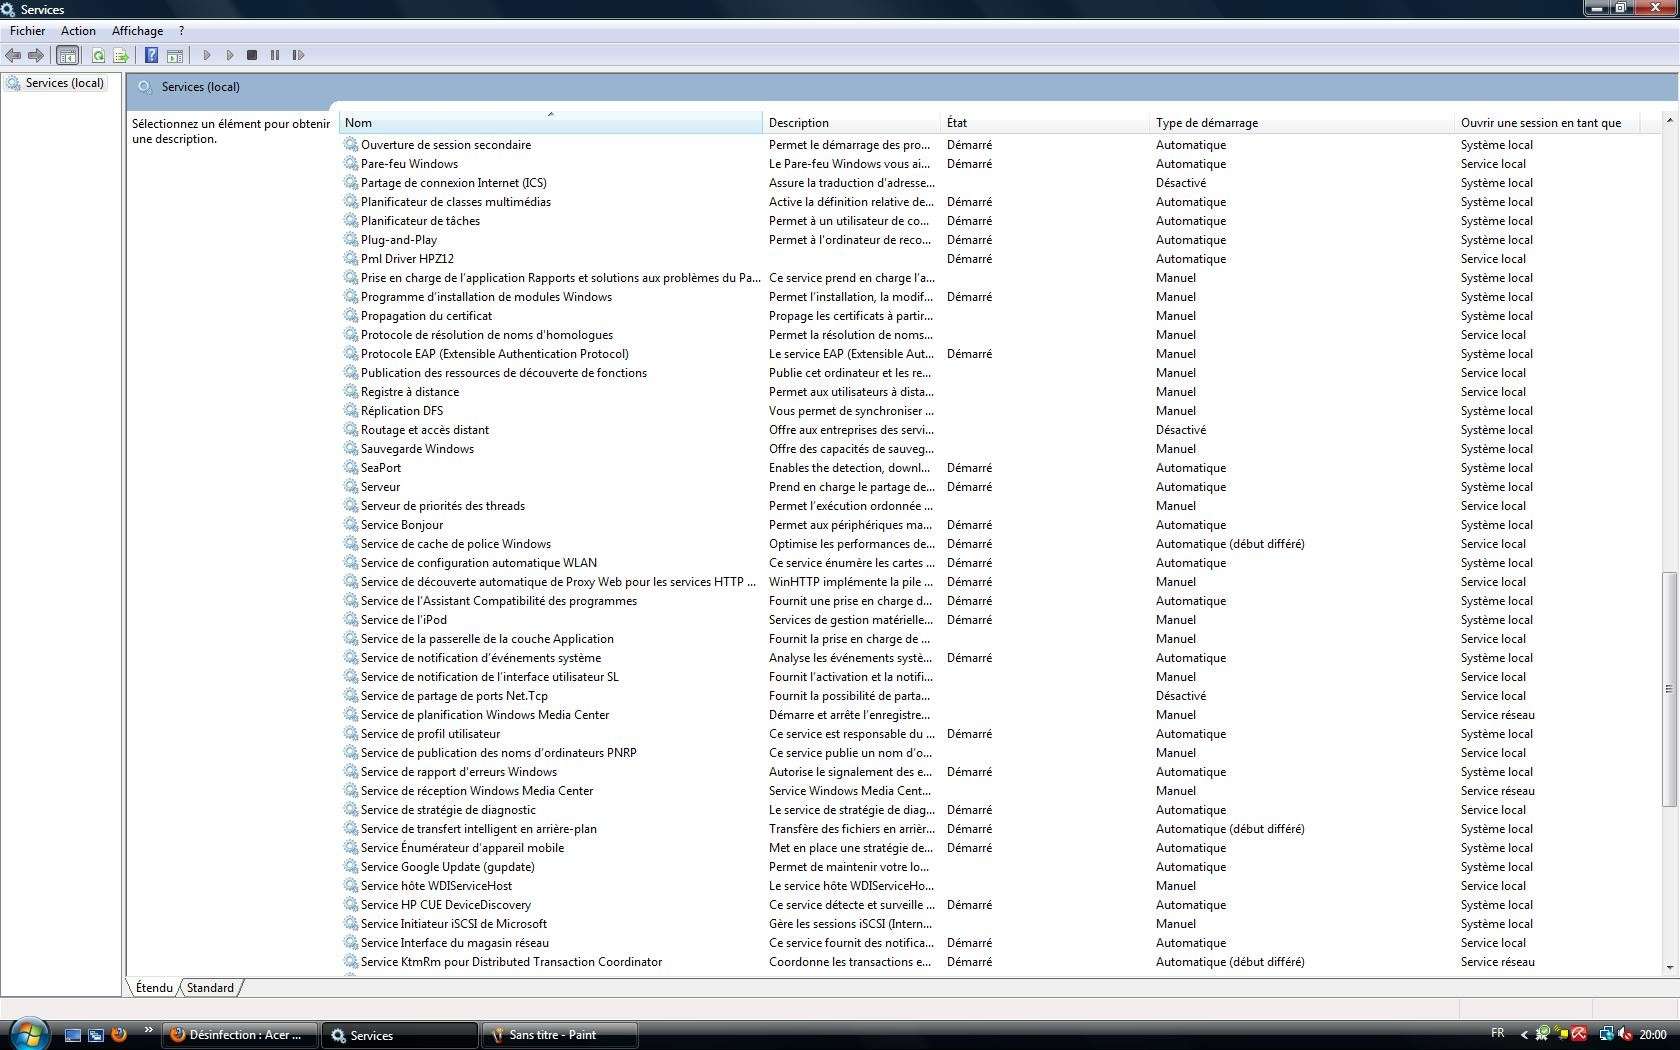Viewport: 1680px width, 1050px height.
Task: Toggle the show/hide console tree button
Action: [67, 55]
